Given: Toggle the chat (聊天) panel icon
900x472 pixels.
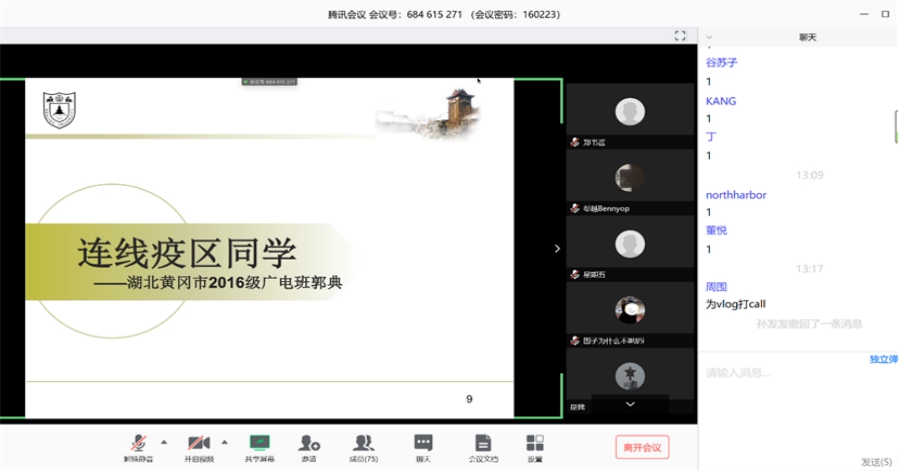Looking at the screenshot, I should click(x=423, y=444).
